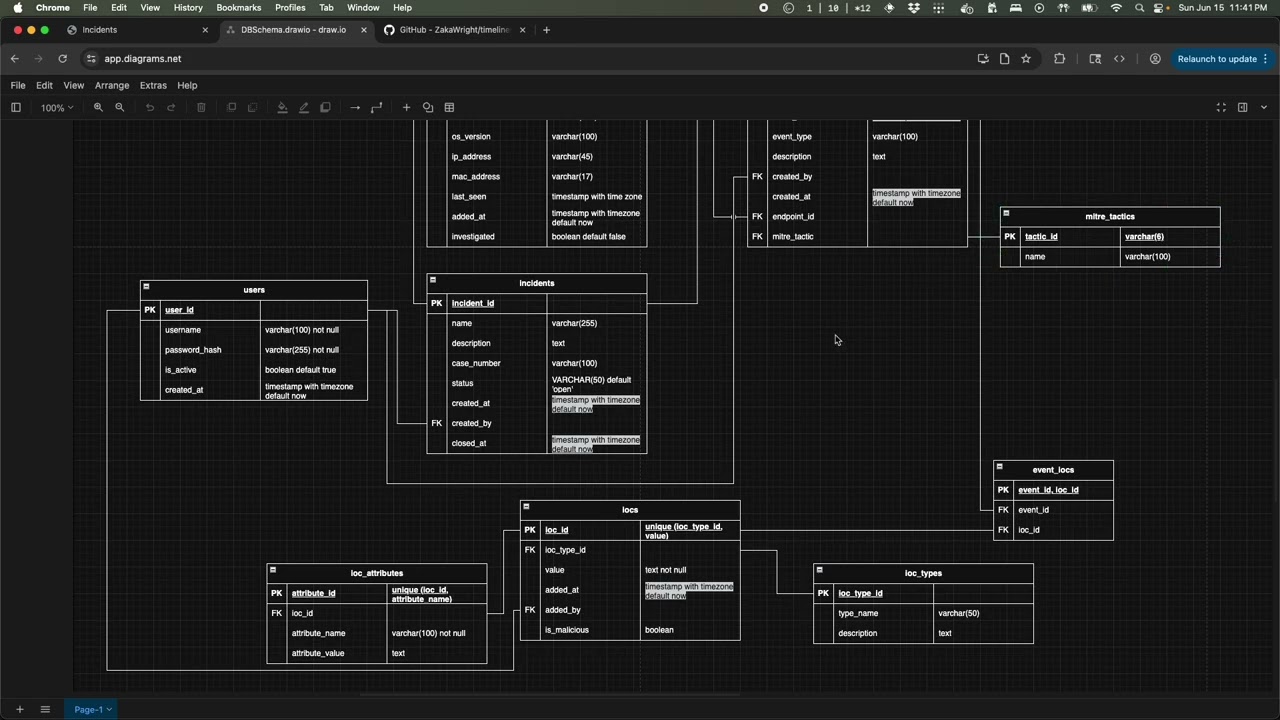Open a new browser tab
The width and height of the screenshot is (1280, 720).
tap(546, 30)
